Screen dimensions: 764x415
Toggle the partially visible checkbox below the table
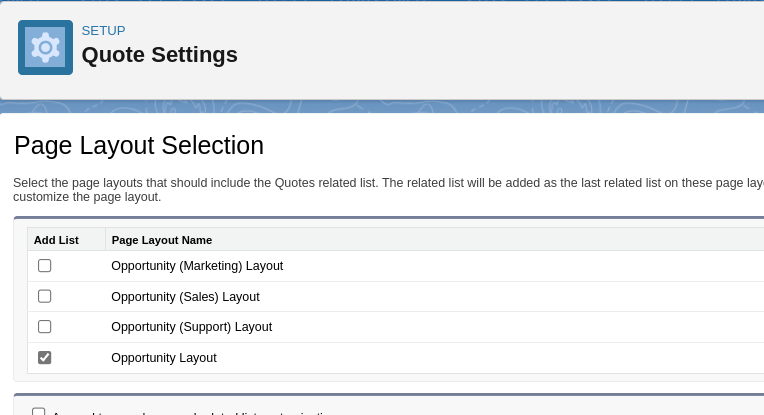[x=39, y=412]
